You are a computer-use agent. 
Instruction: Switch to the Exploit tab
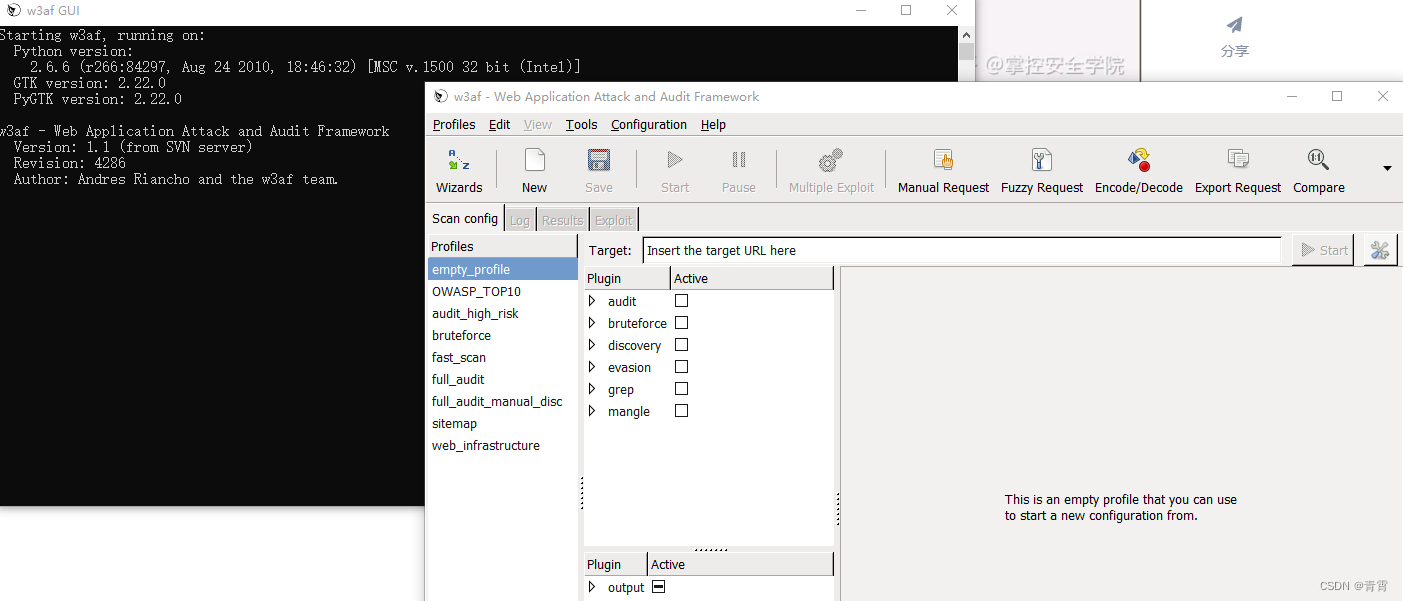tap(614, 220)
